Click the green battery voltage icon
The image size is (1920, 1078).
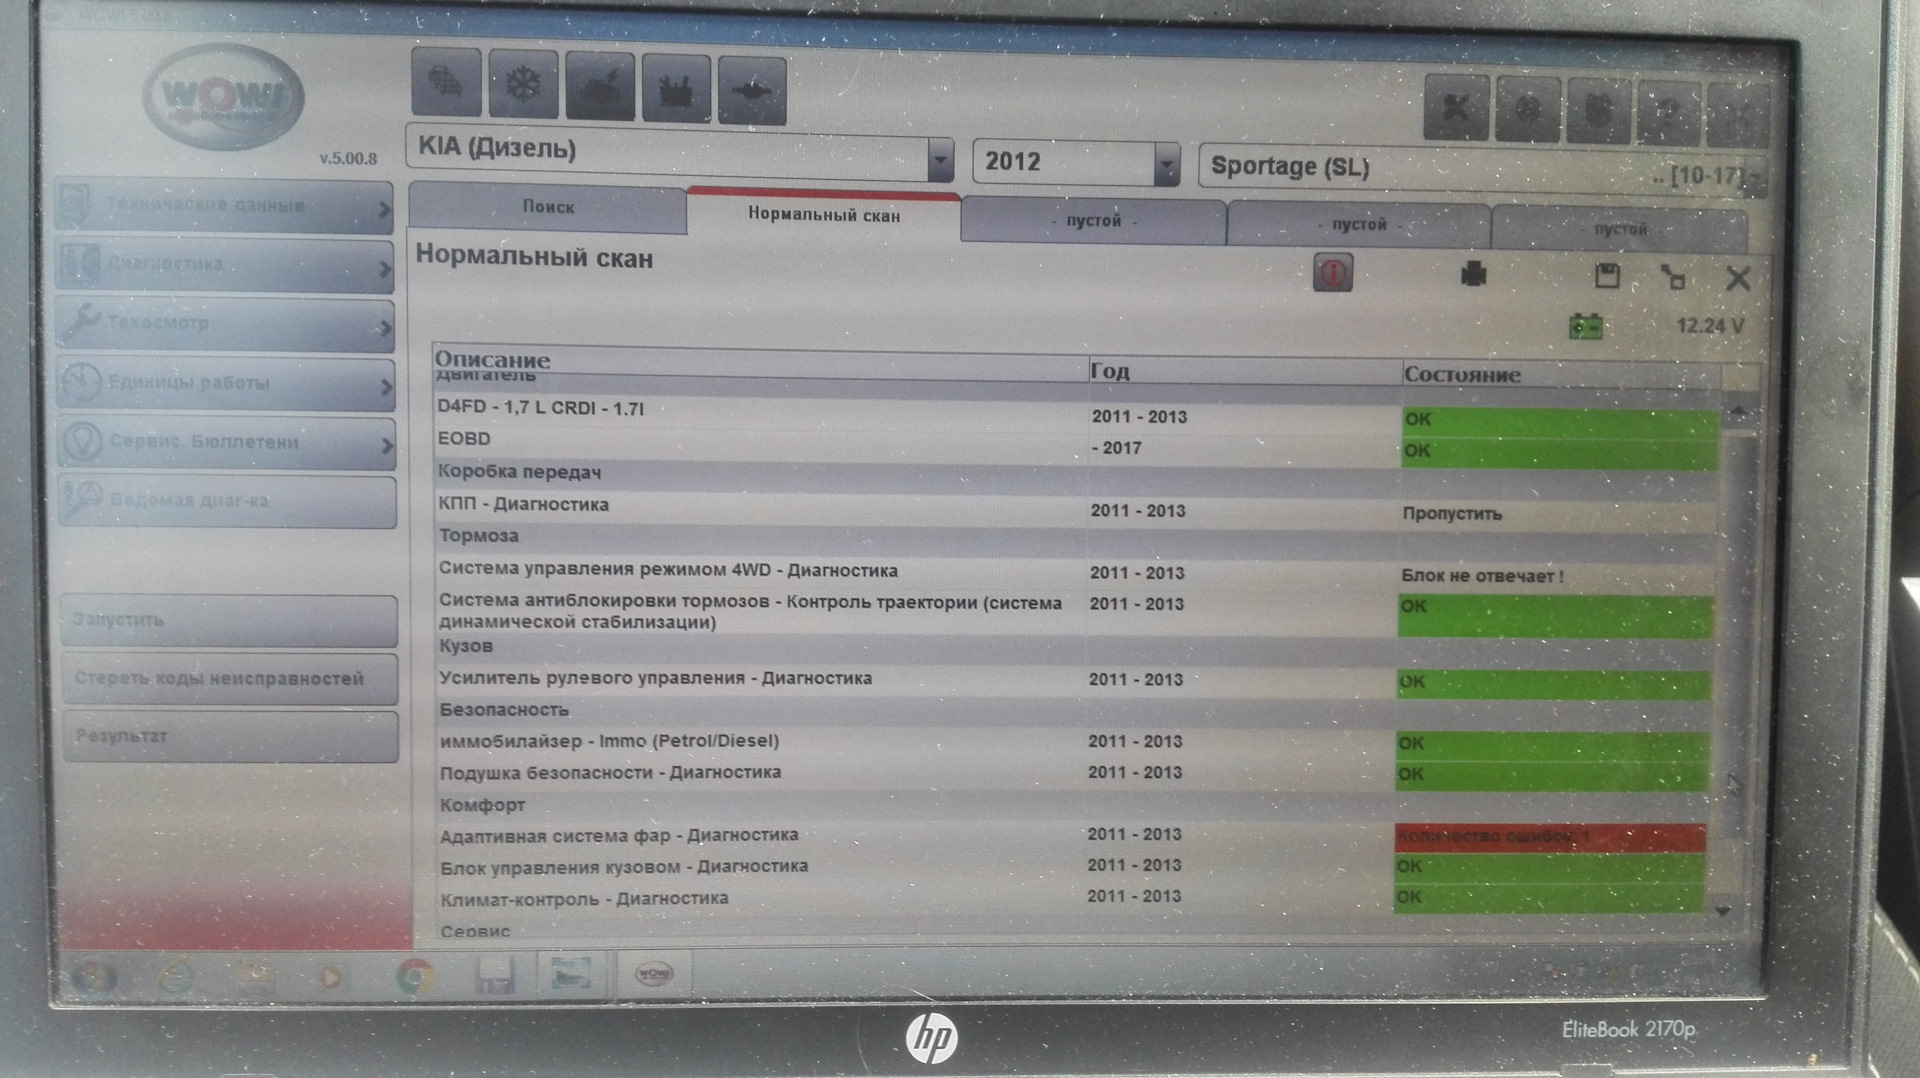pos(1585,326)
